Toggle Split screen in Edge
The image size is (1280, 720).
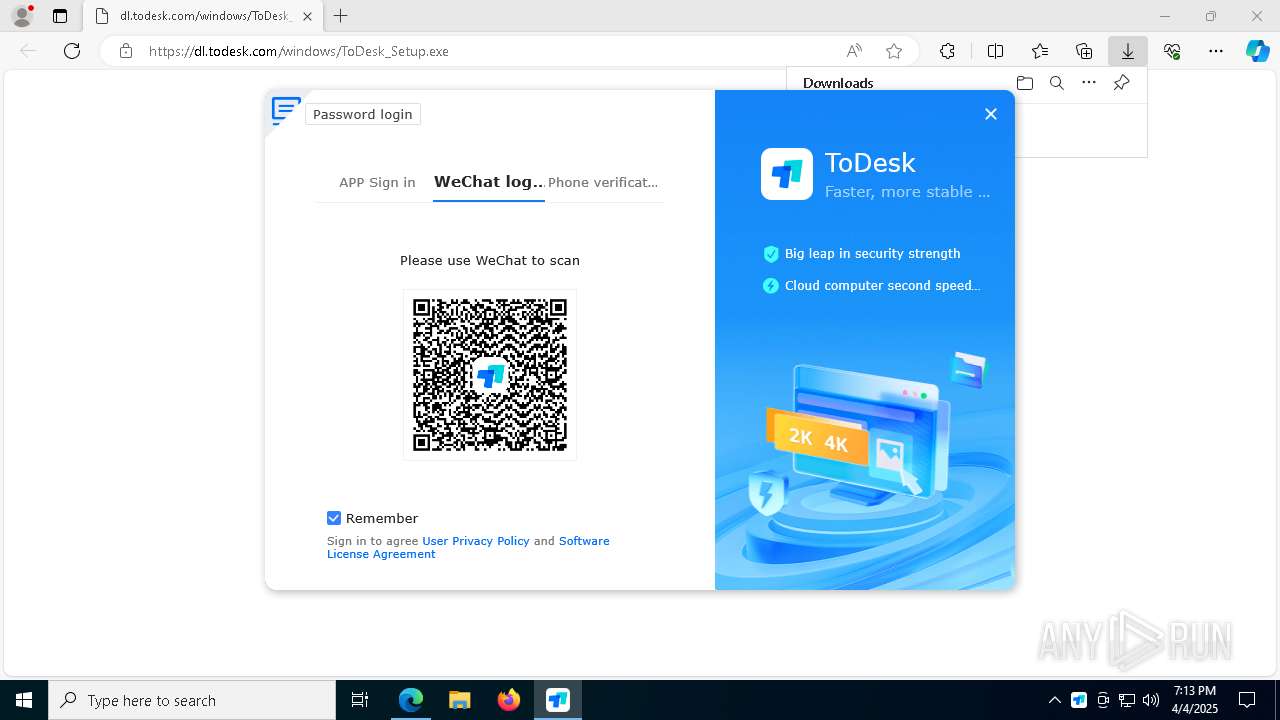coord(995,51)
